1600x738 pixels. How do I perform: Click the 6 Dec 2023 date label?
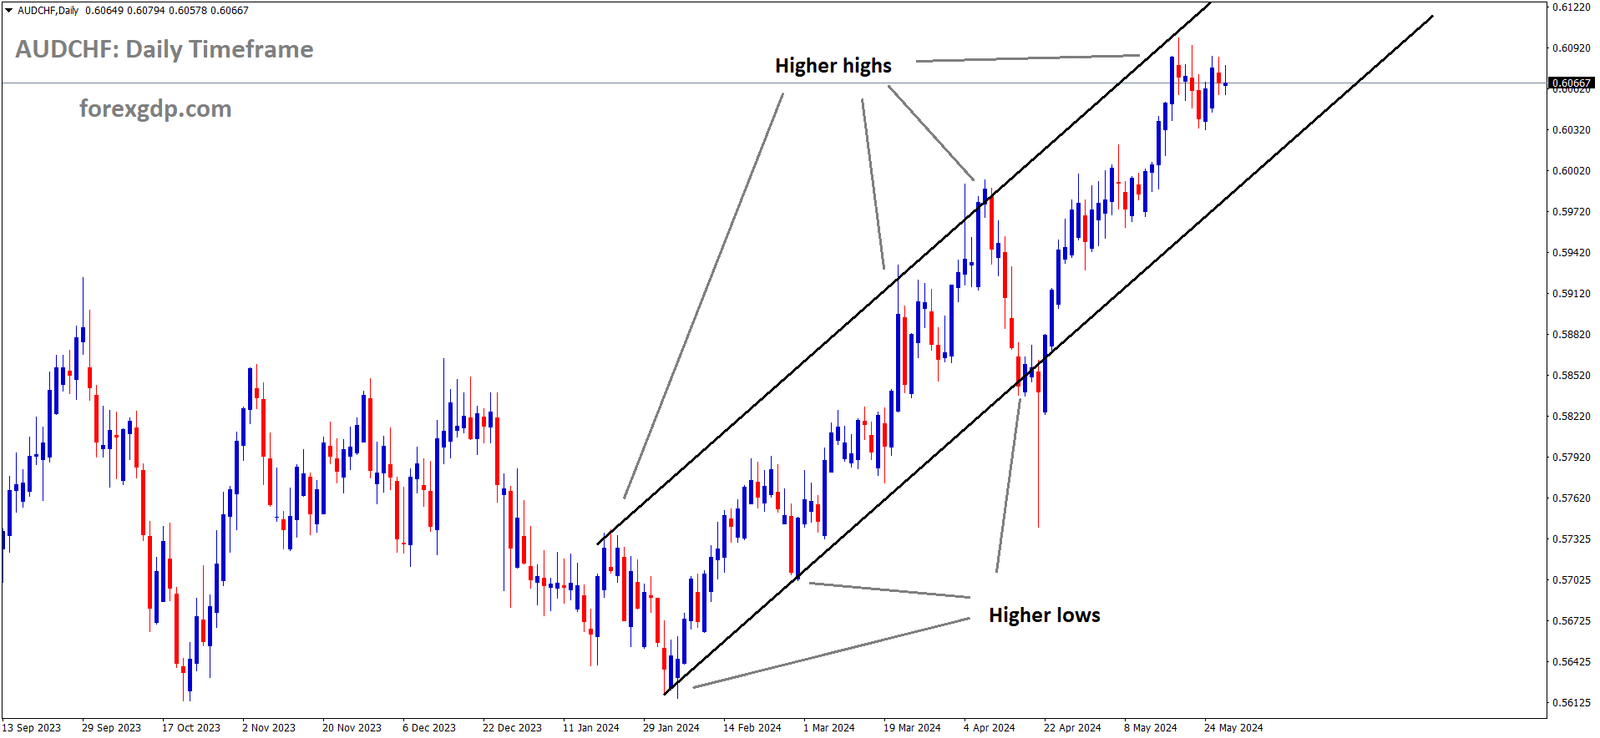click(429, 728)
